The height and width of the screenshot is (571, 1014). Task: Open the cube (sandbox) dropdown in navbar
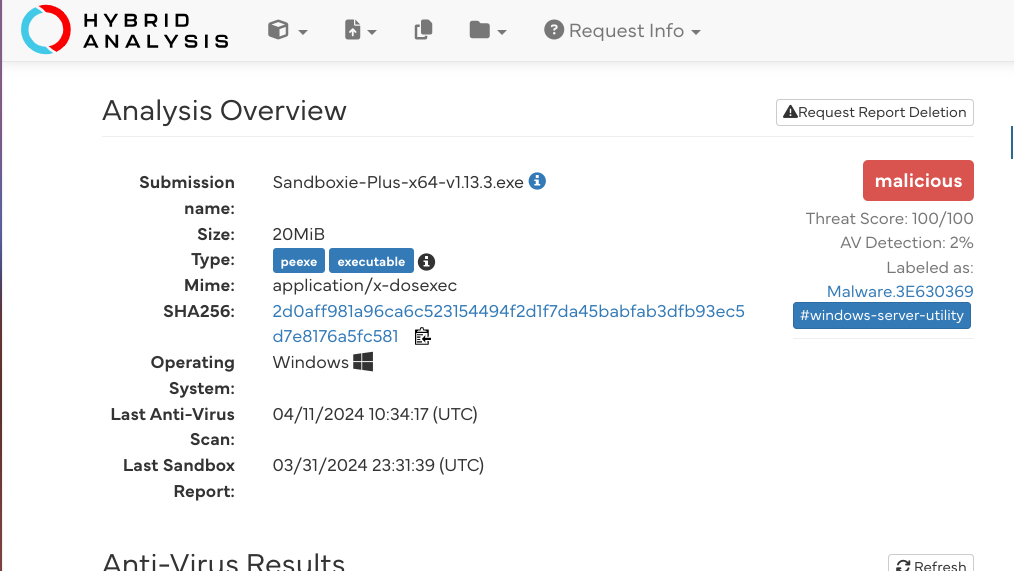[287, 31]
